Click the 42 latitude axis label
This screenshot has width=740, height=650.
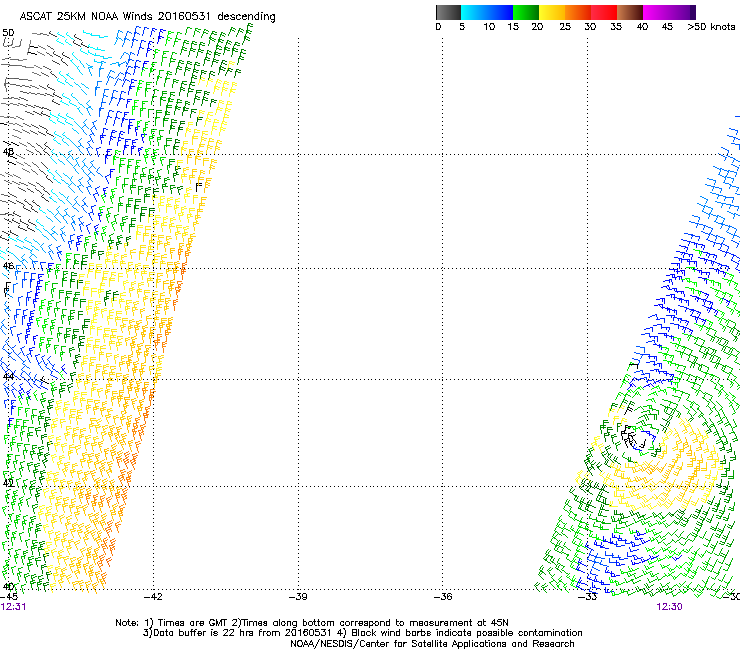point(8,483)
